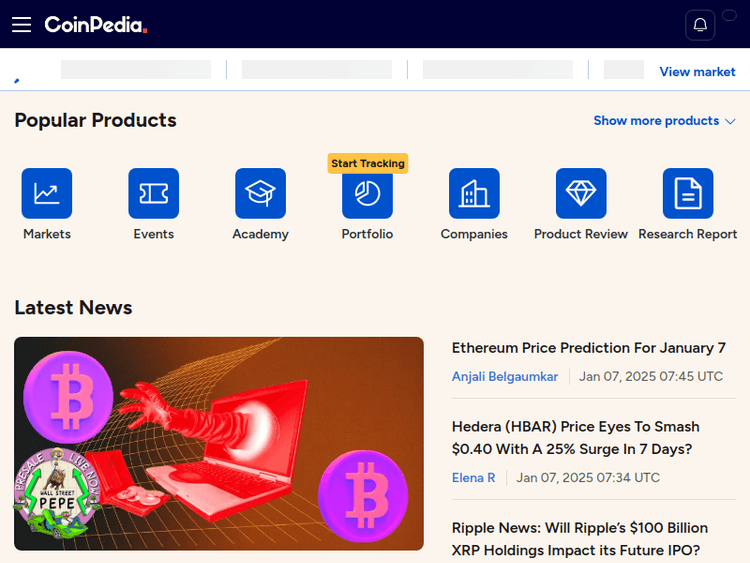Open the Product Review diamond icon
The height and width of the screenshot is (563, 750).
[x=581, y=193]
